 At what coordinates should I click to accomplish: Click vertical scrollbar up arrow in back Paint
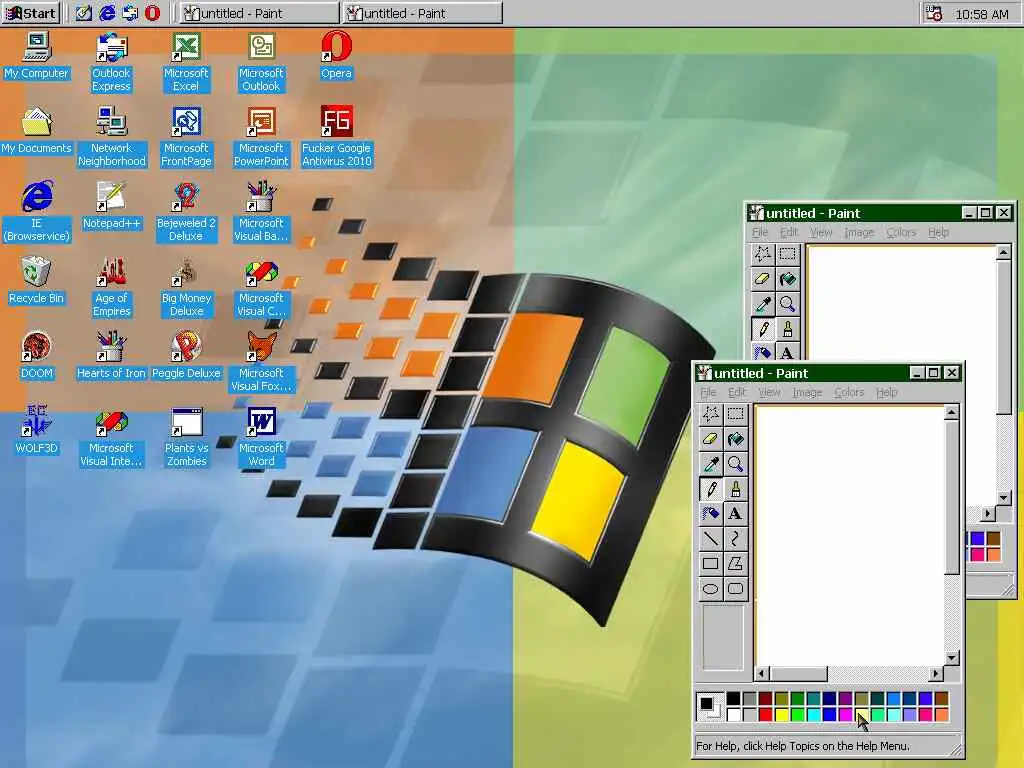click(1004, 252)
